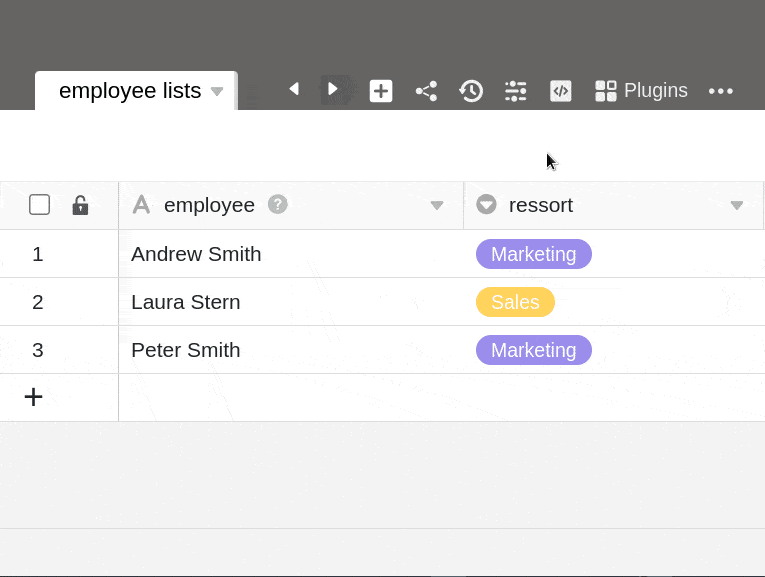Add a new row with the plus button

tap(34, 397)
